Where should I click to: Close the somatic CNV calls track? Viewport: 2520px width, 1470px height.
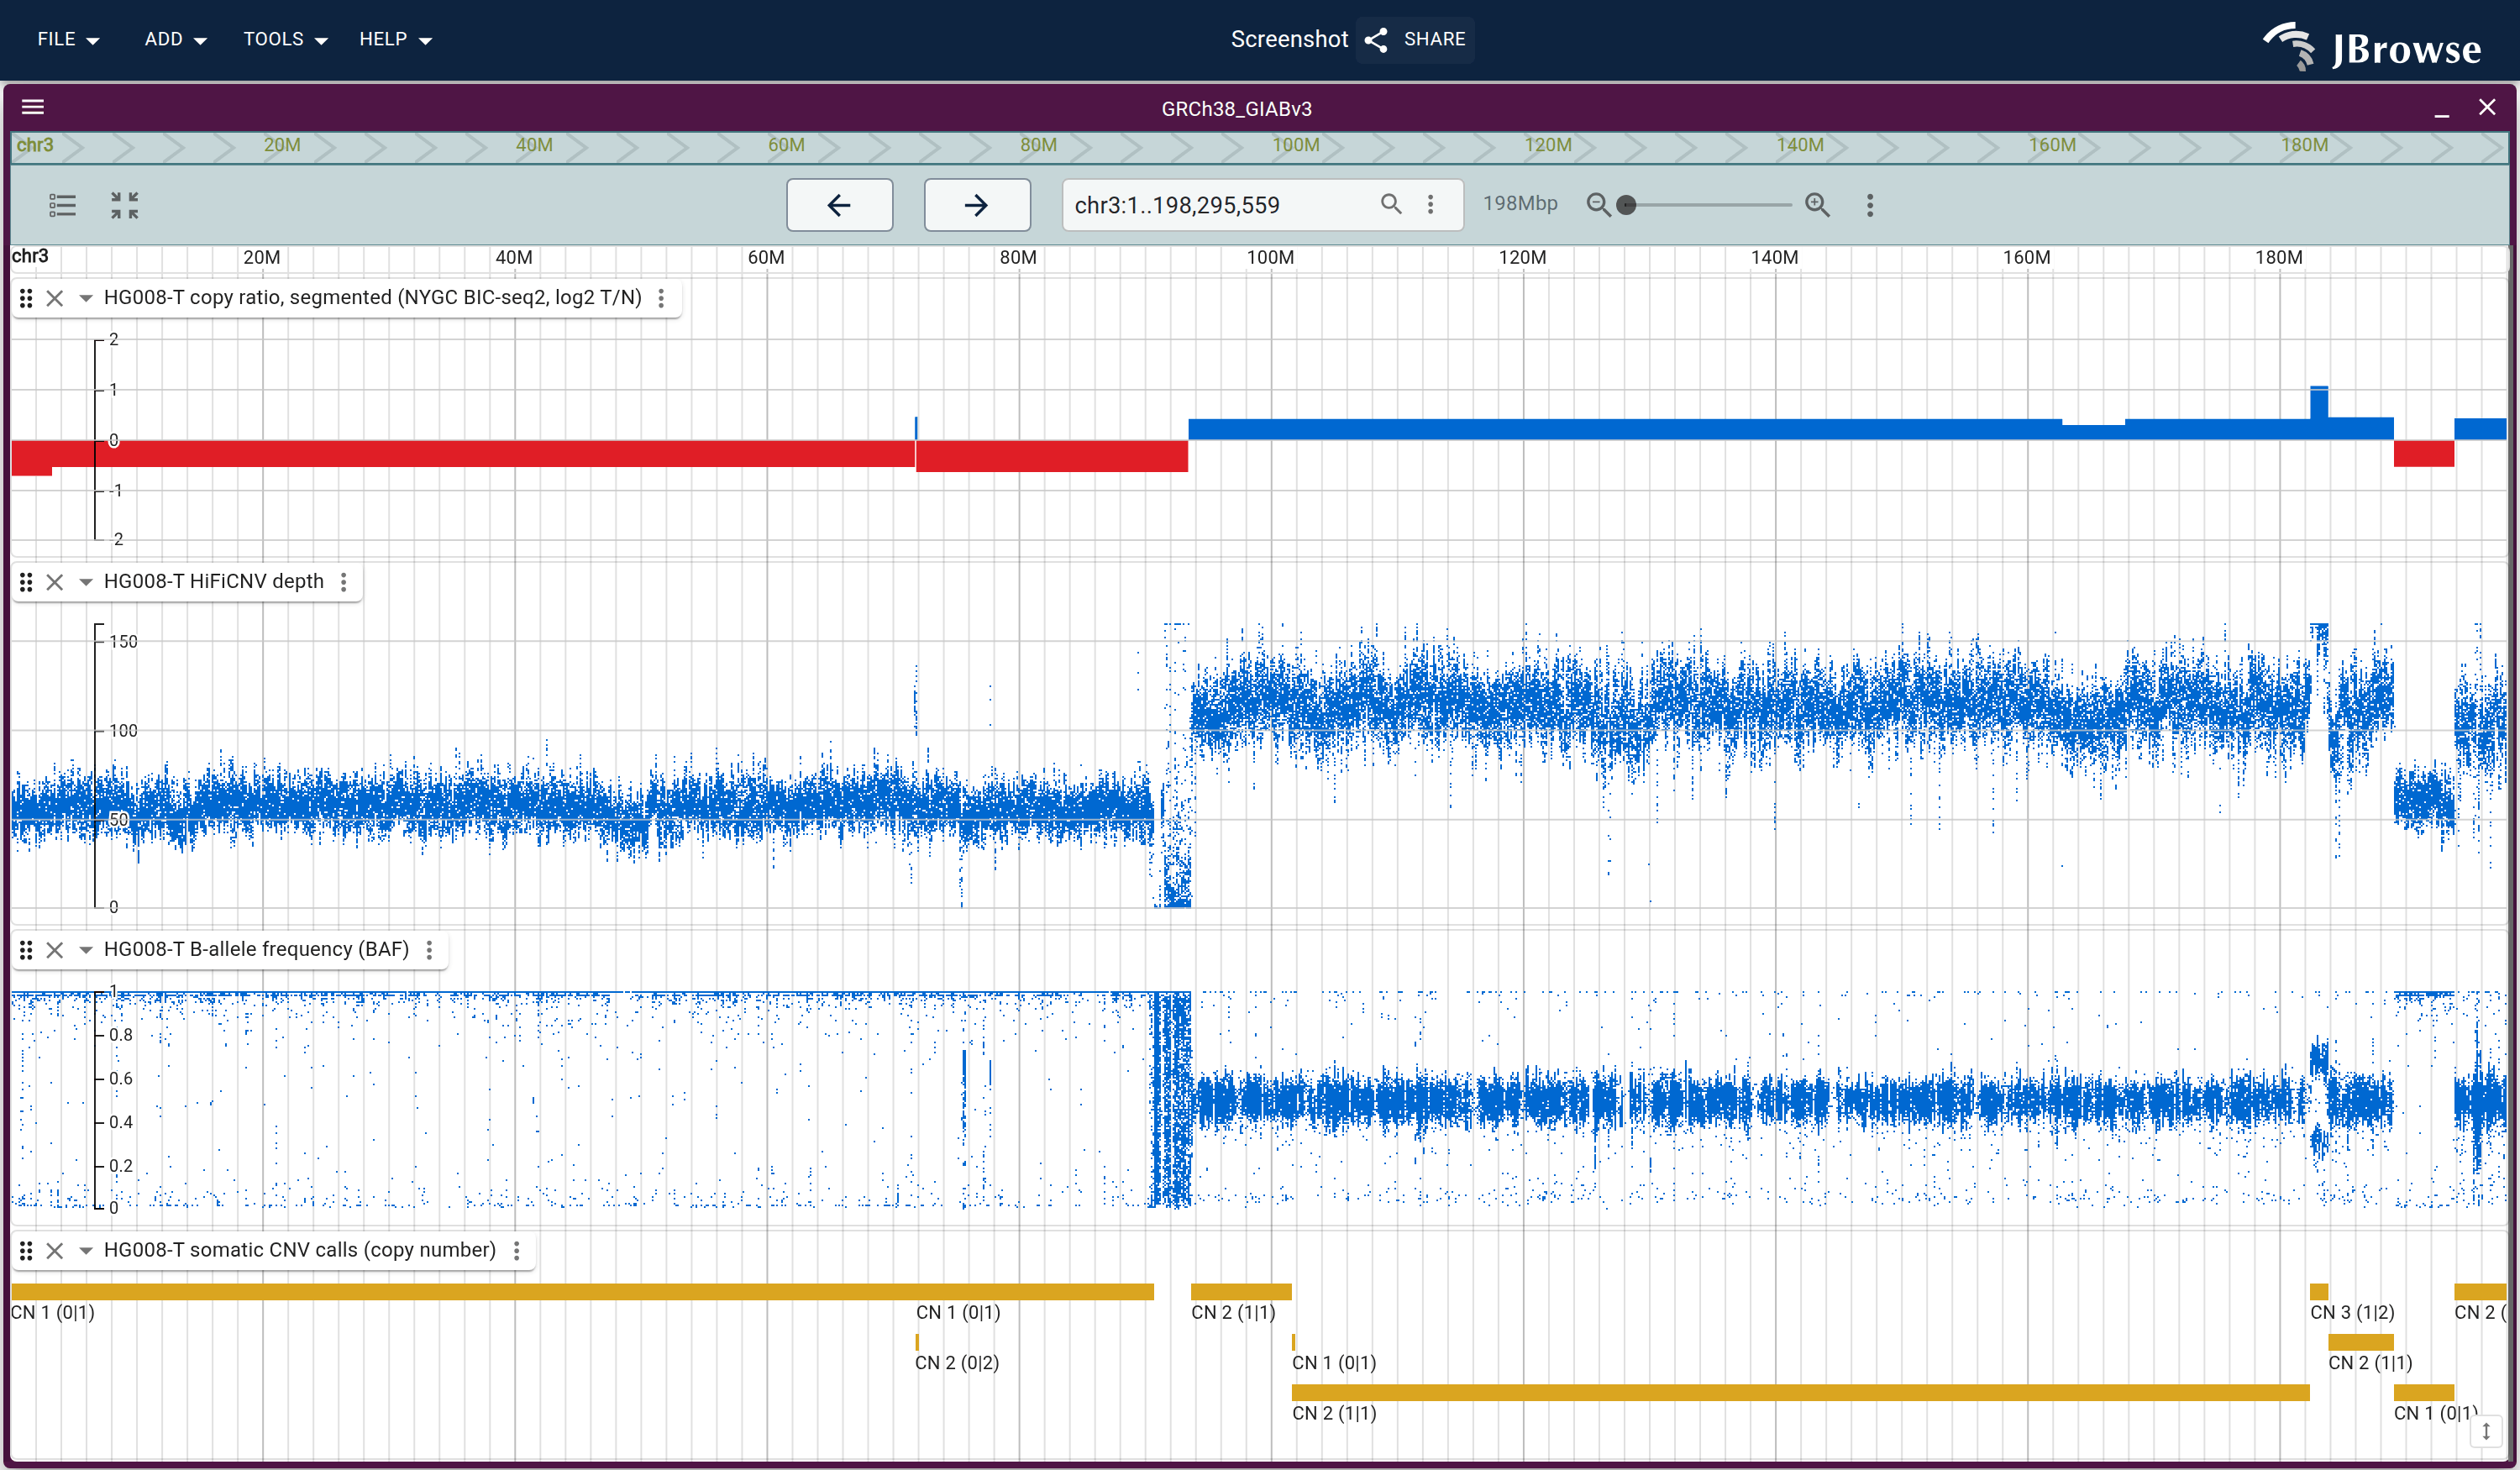pos(55,1251)
